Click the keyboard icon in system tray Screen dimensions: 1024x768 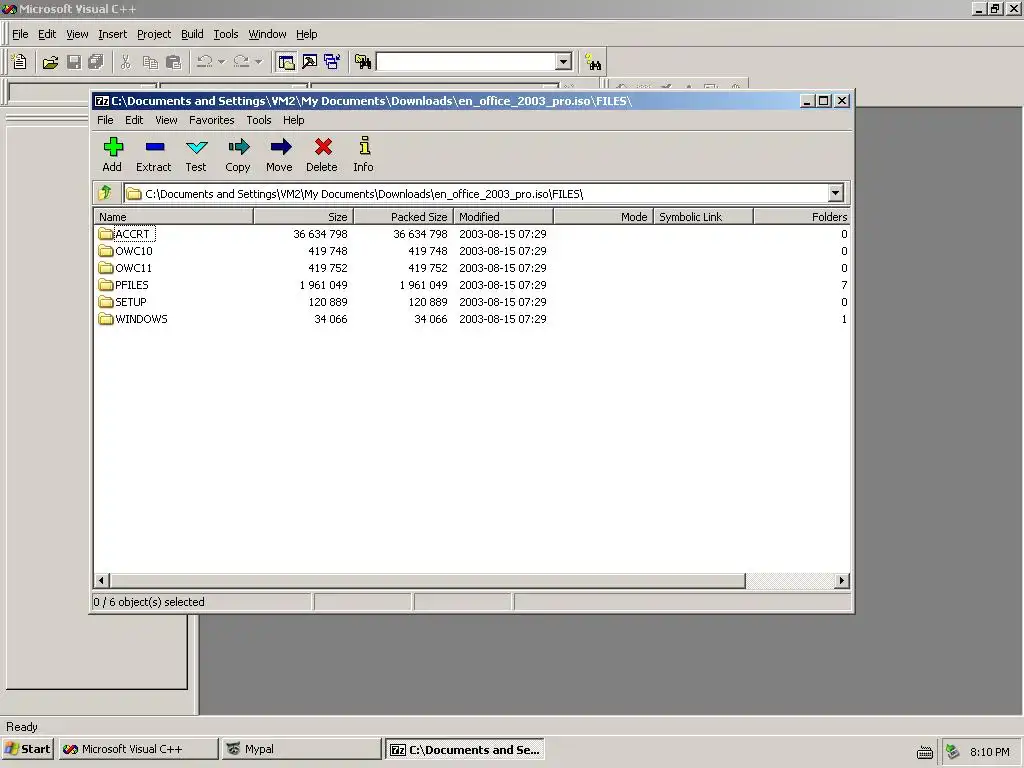tap(925, 752)
